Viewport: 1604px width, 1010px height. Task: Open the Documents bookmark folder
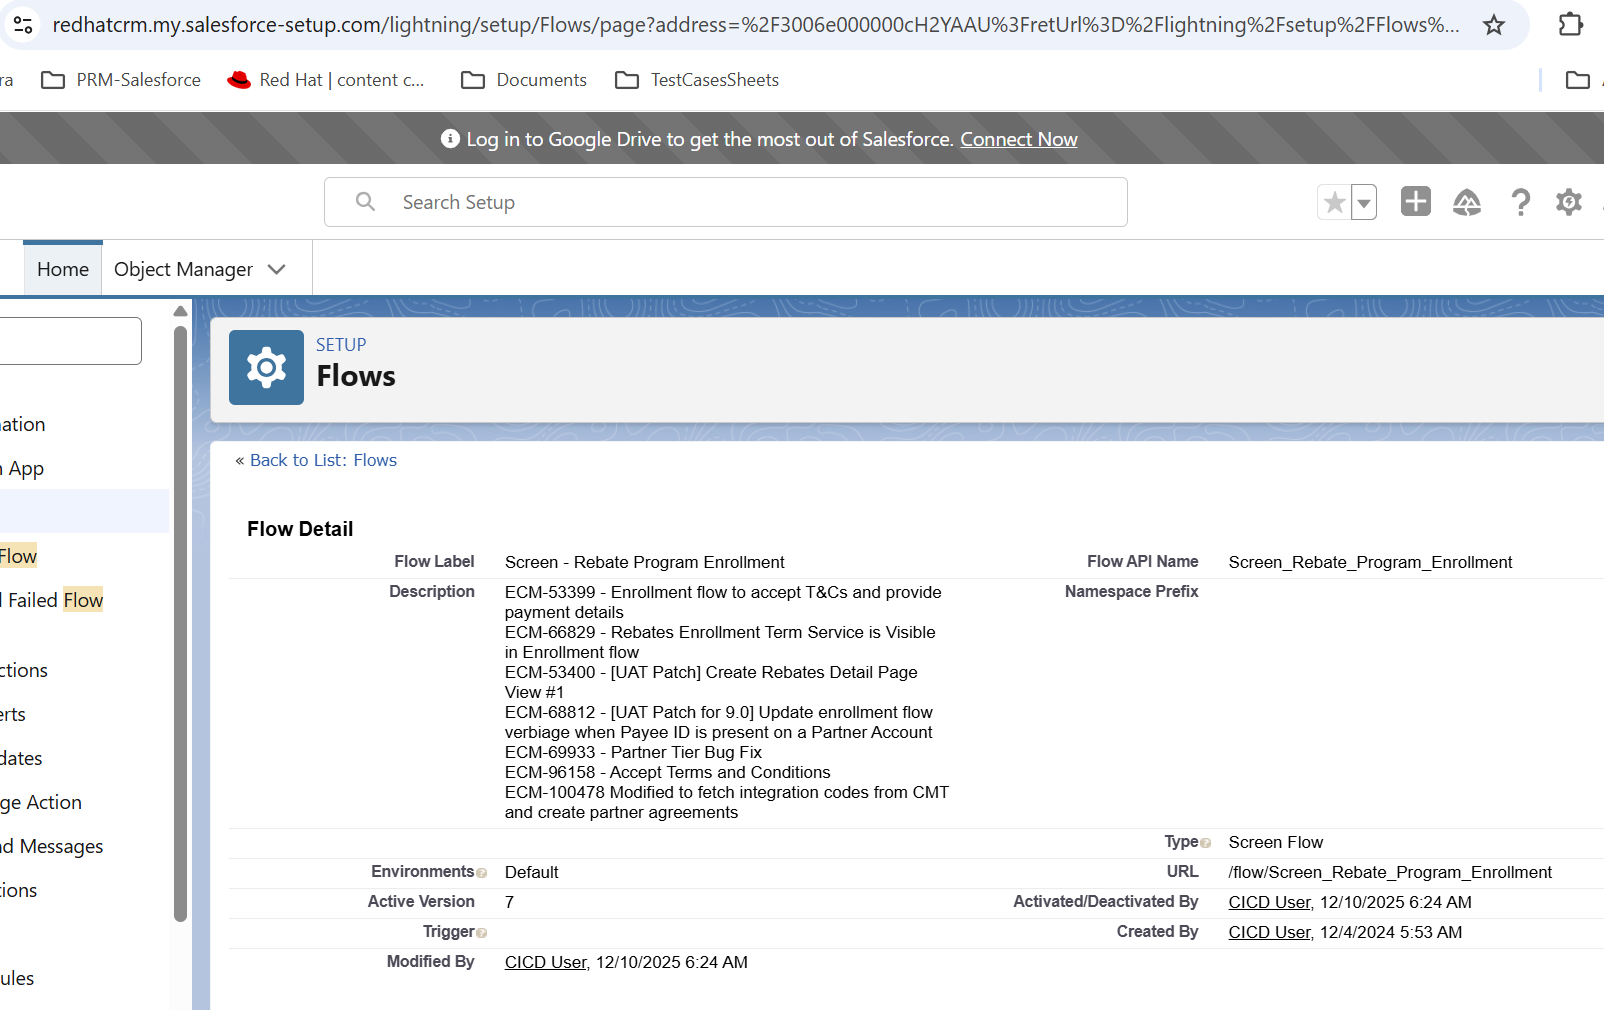tap(524, 80)
